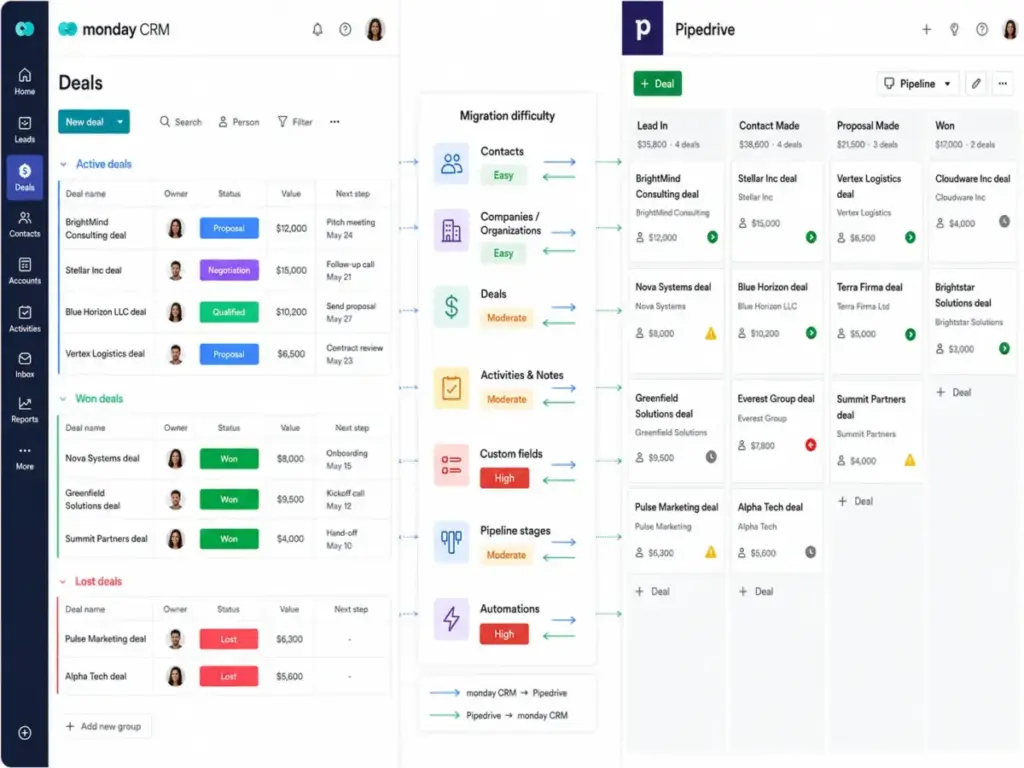
Task: Click the Qualified status of Blue Horizon deal
Action: pyautogui.click(x=229, y=312)
